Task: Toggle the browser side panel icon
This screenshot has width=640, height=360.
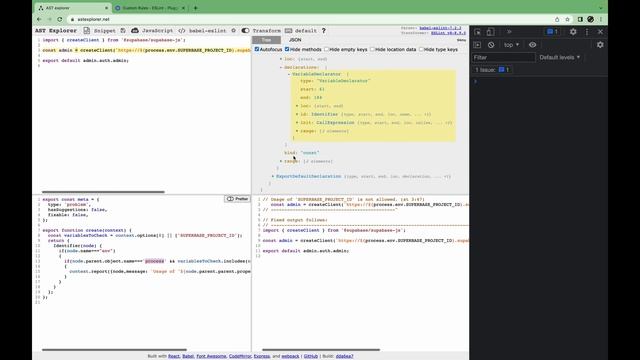Action: pos(580,19)
